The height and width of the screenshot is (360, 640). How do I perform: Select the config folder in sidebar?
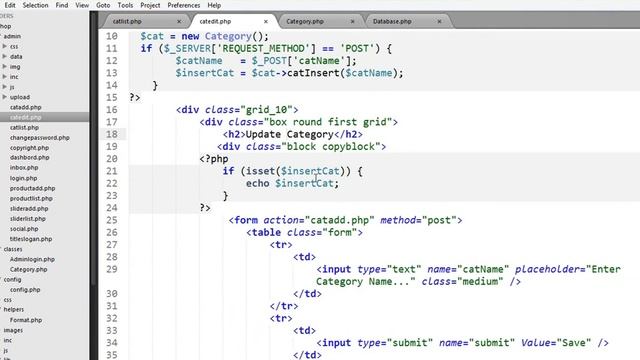tap(12, 280)
